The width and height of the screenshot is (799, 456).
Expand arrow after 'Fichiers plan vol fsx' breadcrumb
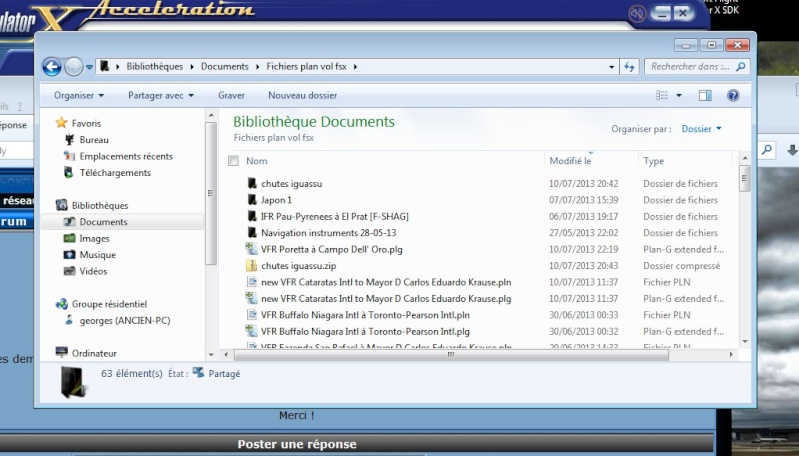(x=355, y=67)
